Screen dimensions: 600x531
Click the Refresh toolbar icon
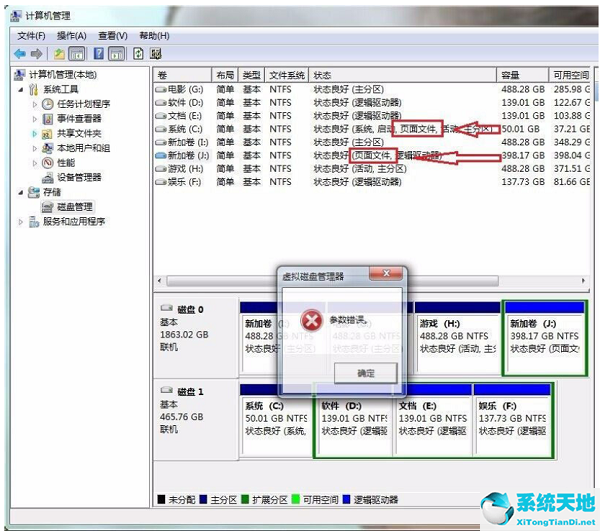click(x=138, y=54)
